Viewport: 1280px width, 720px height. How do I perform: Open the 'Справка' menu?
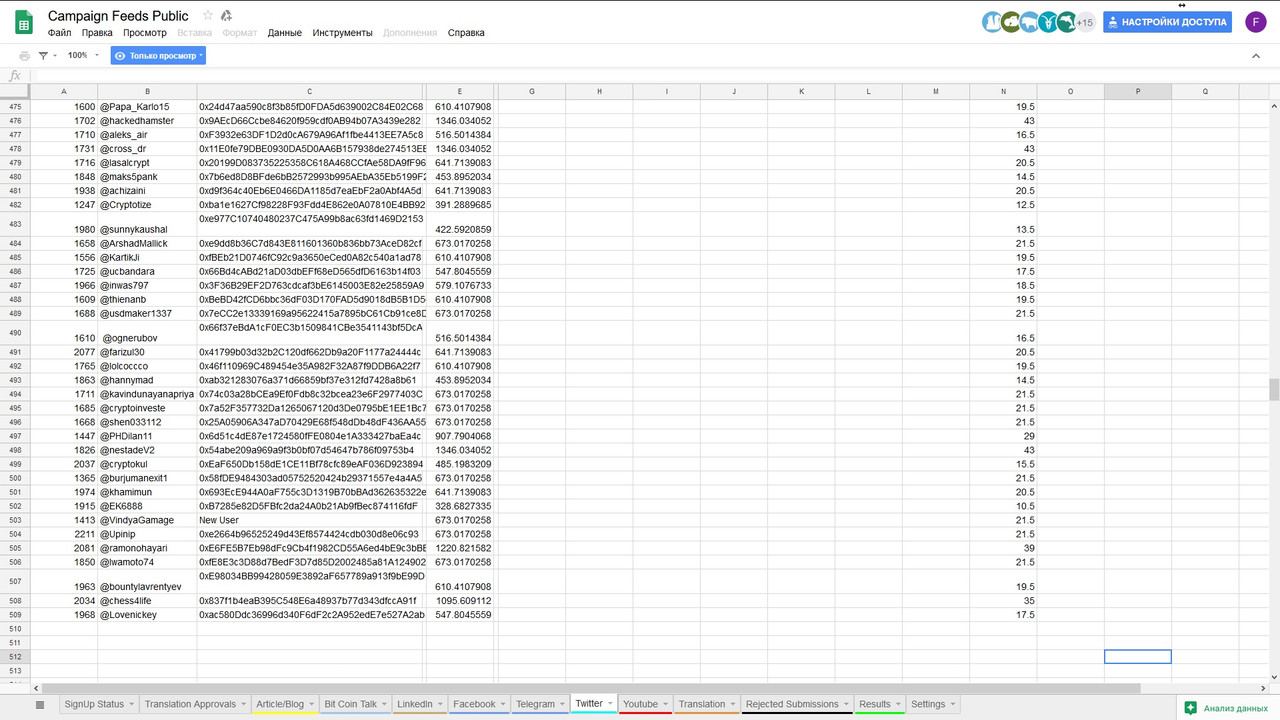[466, 33]
